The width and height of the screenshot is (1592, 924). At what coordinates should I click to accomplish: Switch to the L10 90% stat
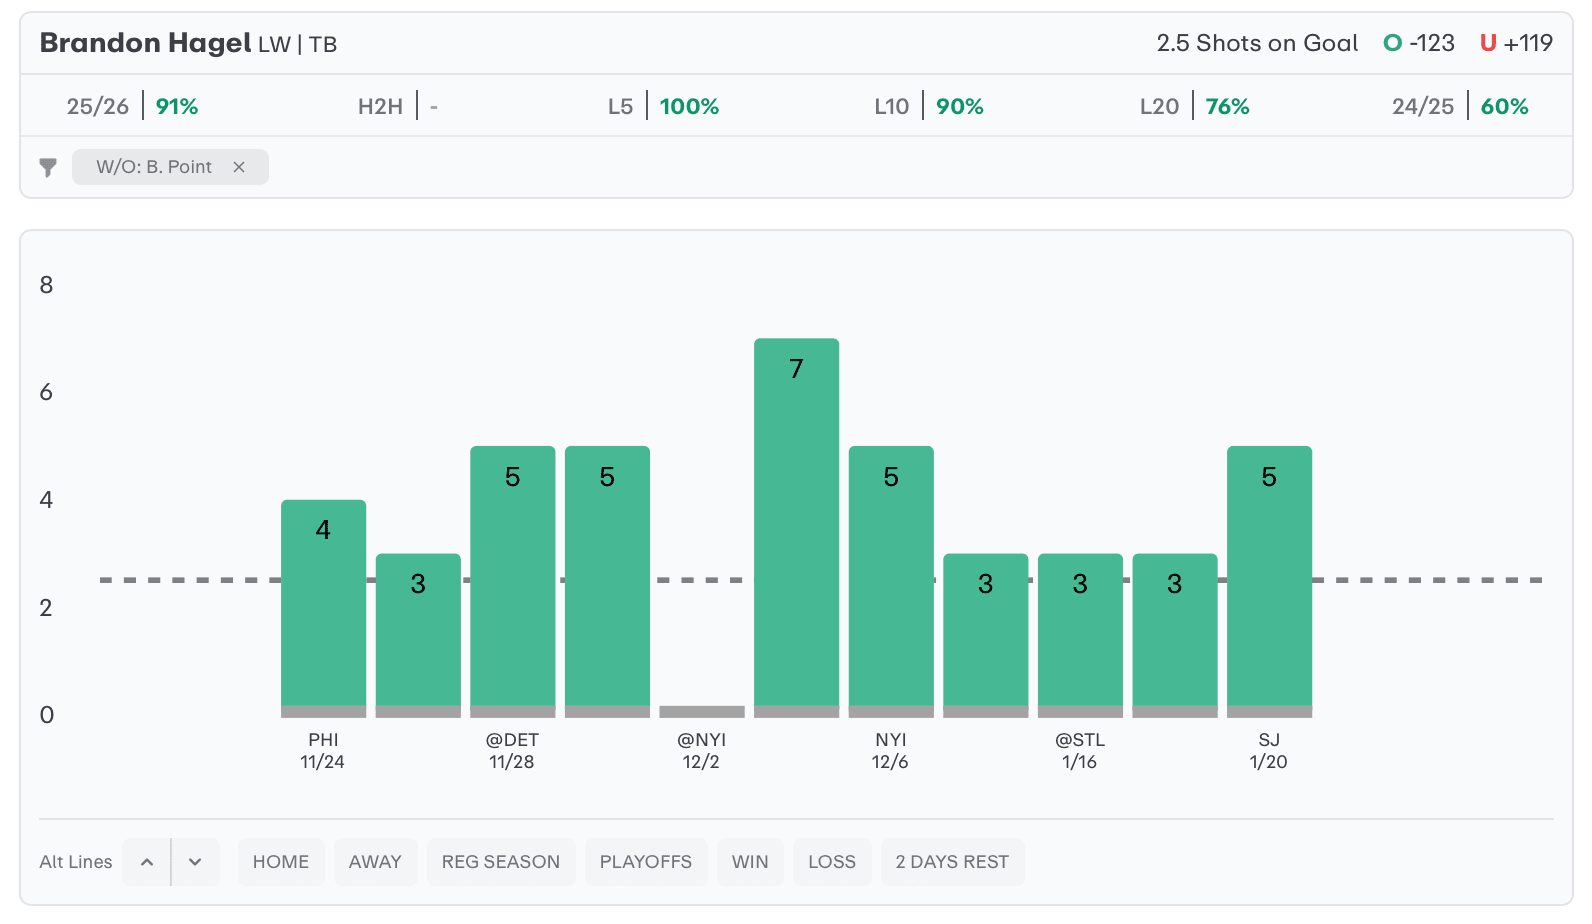929,106
